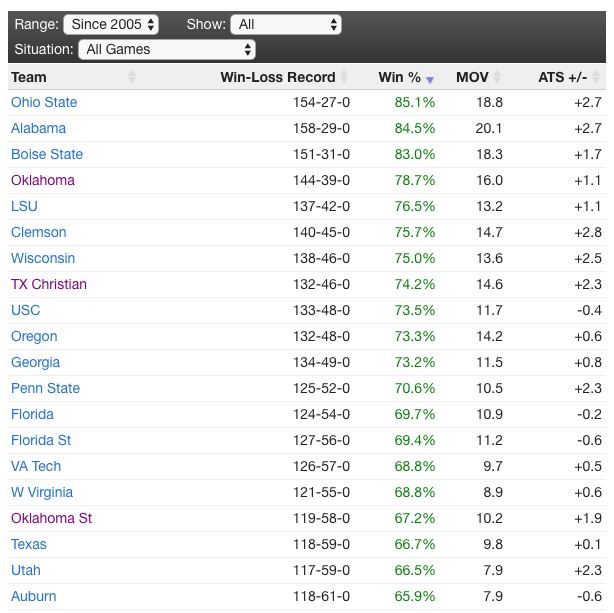Go to the Clemson team link

pos(39,232)
